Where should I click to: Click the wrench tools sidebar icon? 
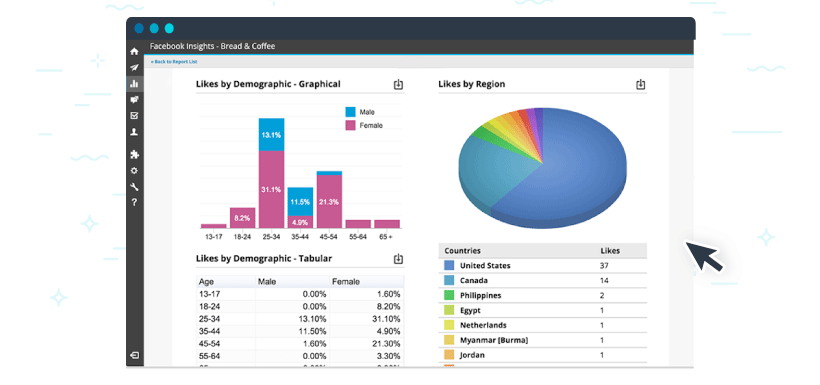point(134,187)
